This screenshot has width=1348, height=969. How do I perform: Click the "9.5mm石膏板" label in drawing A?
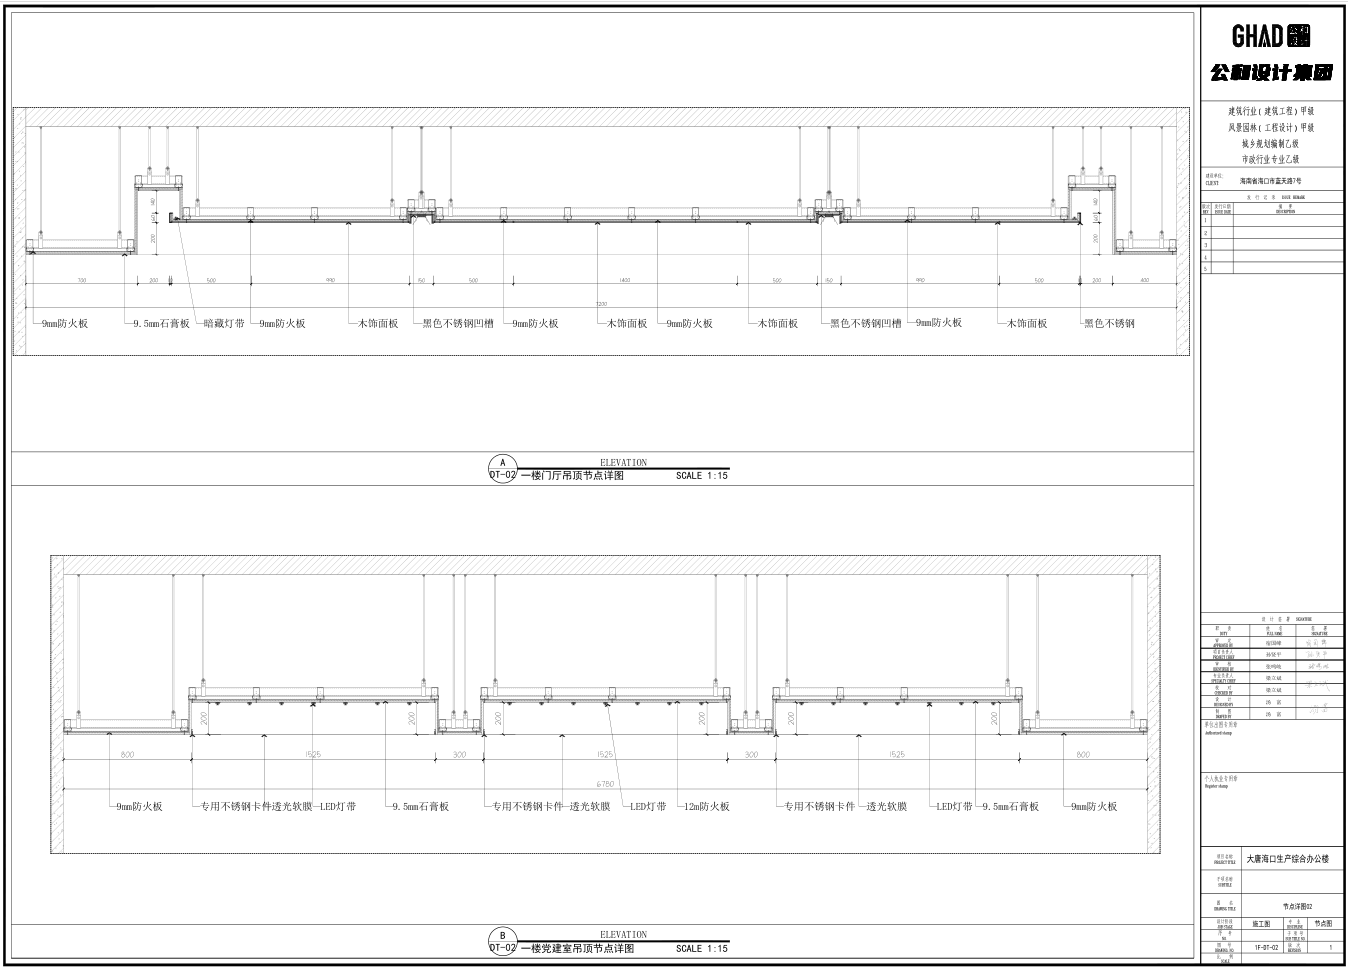tap(161, 324)
